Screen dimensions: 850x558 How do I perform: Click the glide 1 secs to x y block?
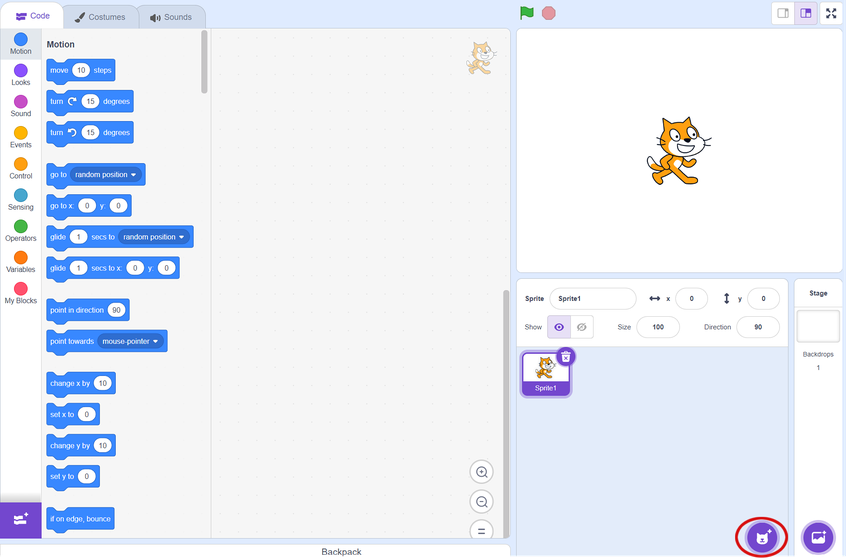[113, 269]
